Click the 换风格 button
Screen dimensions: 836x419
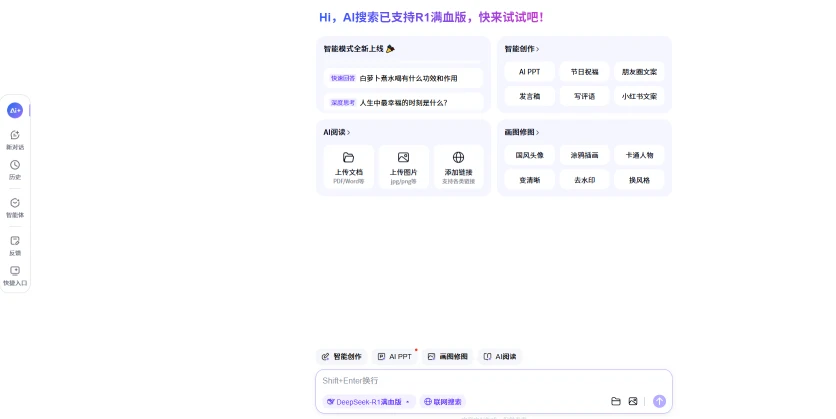coord(639,180)
